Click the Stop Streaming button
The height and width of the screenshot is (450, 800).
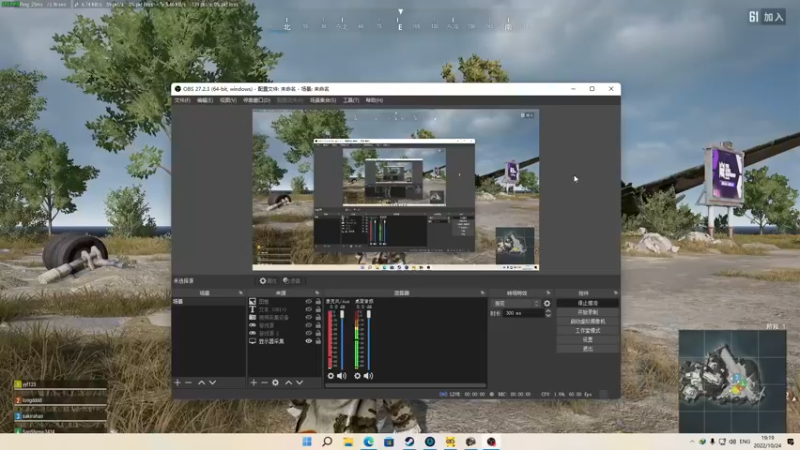(x=587, y=303)
